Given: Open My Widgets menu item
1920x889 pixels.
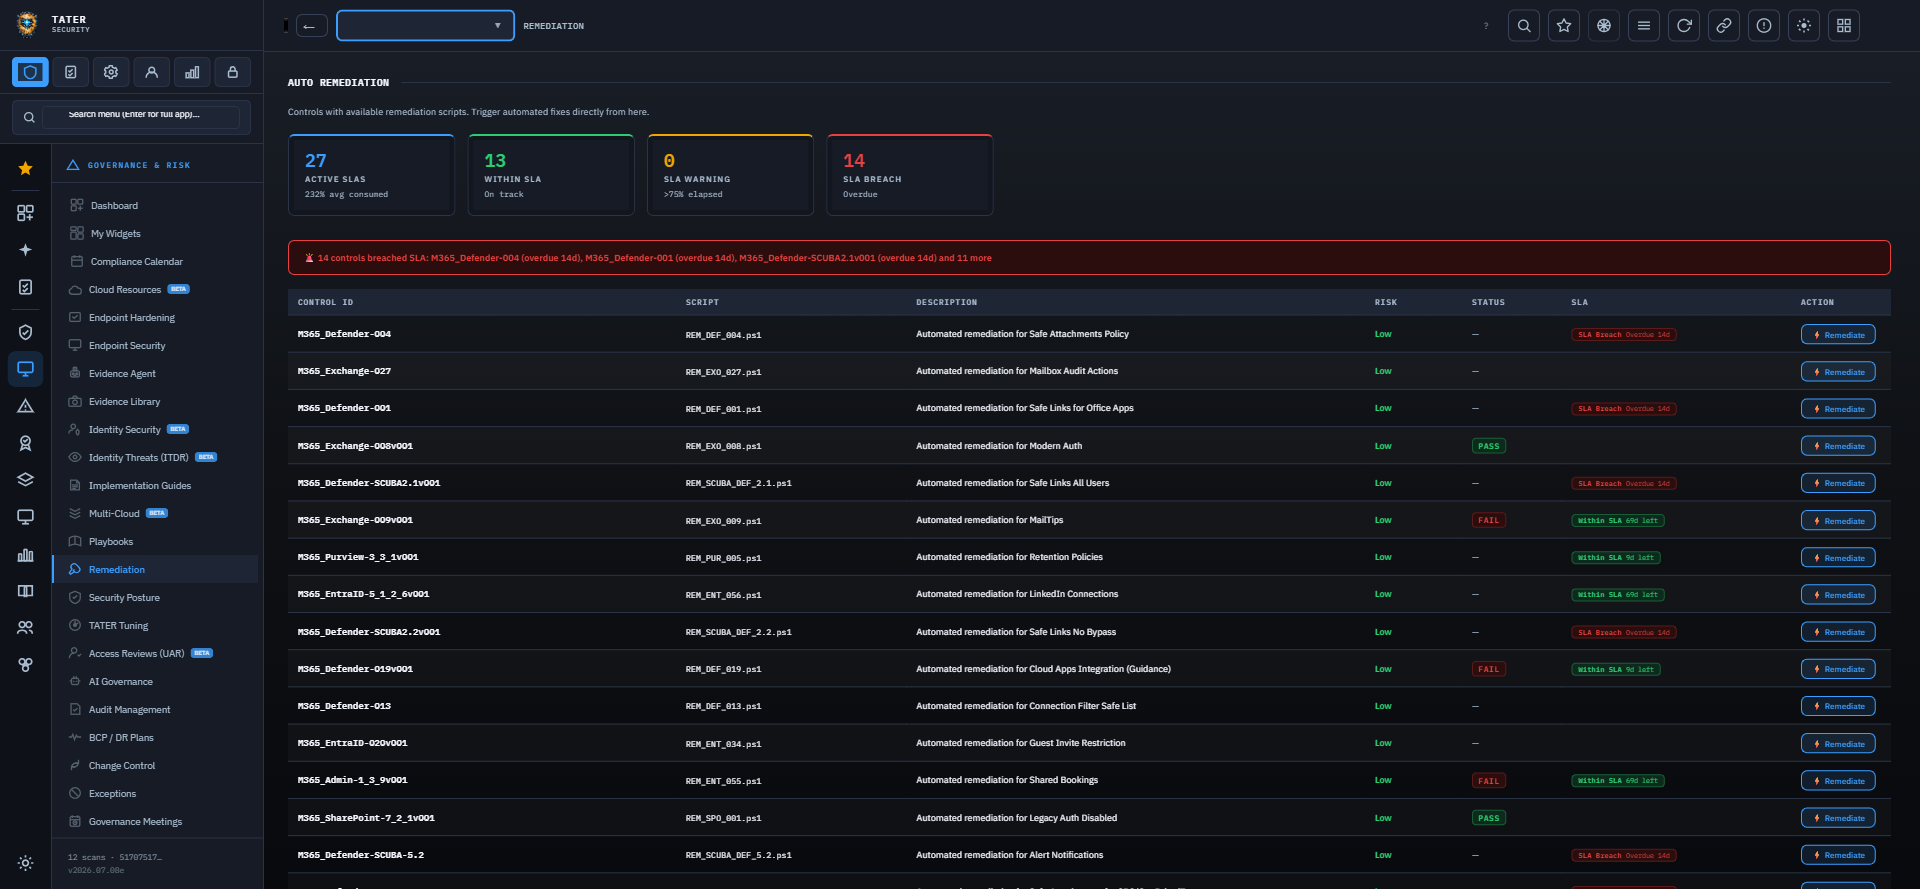Looking at the screenshot, I should point(155,233).
